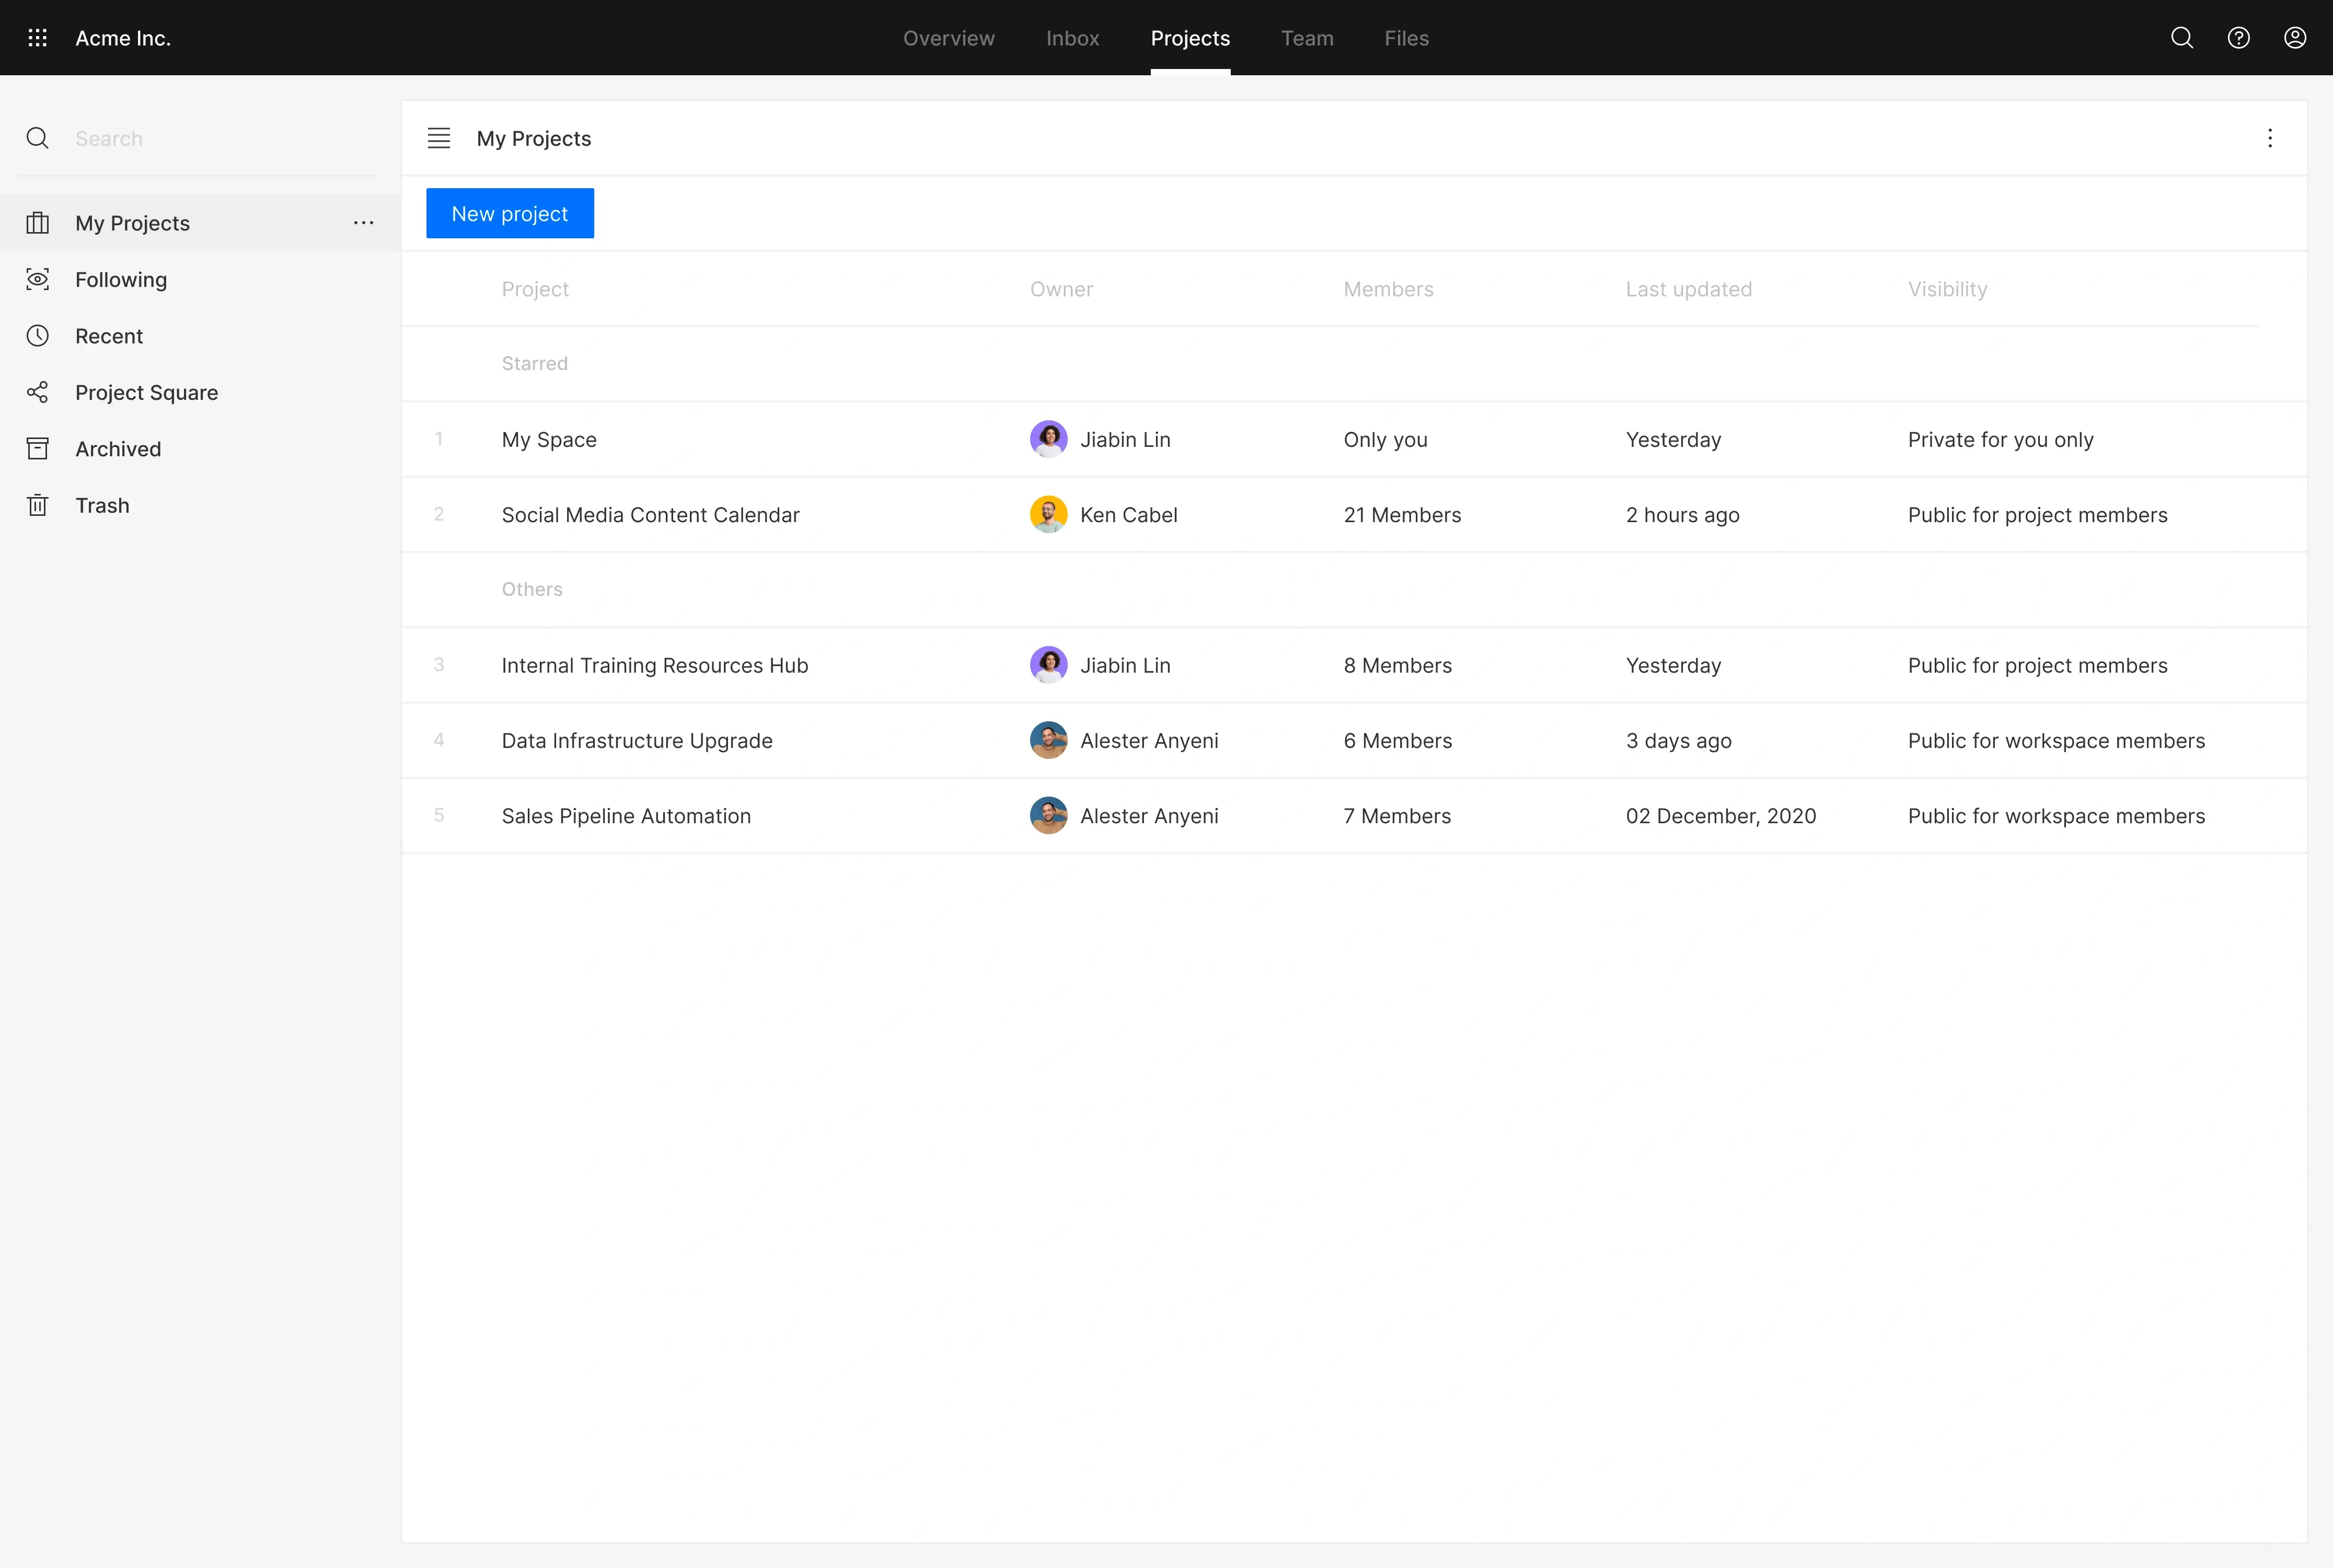
Task: Switch to the Team tab
Action: point(1307,38)
